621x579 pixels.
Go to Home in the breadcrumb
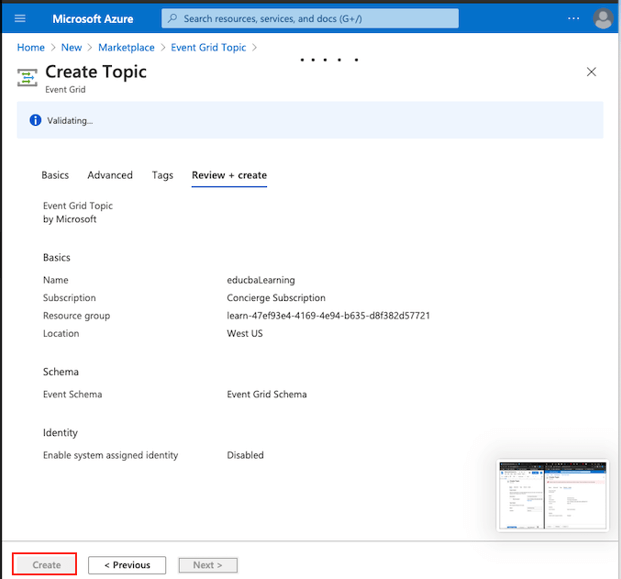tap(31, 47)
